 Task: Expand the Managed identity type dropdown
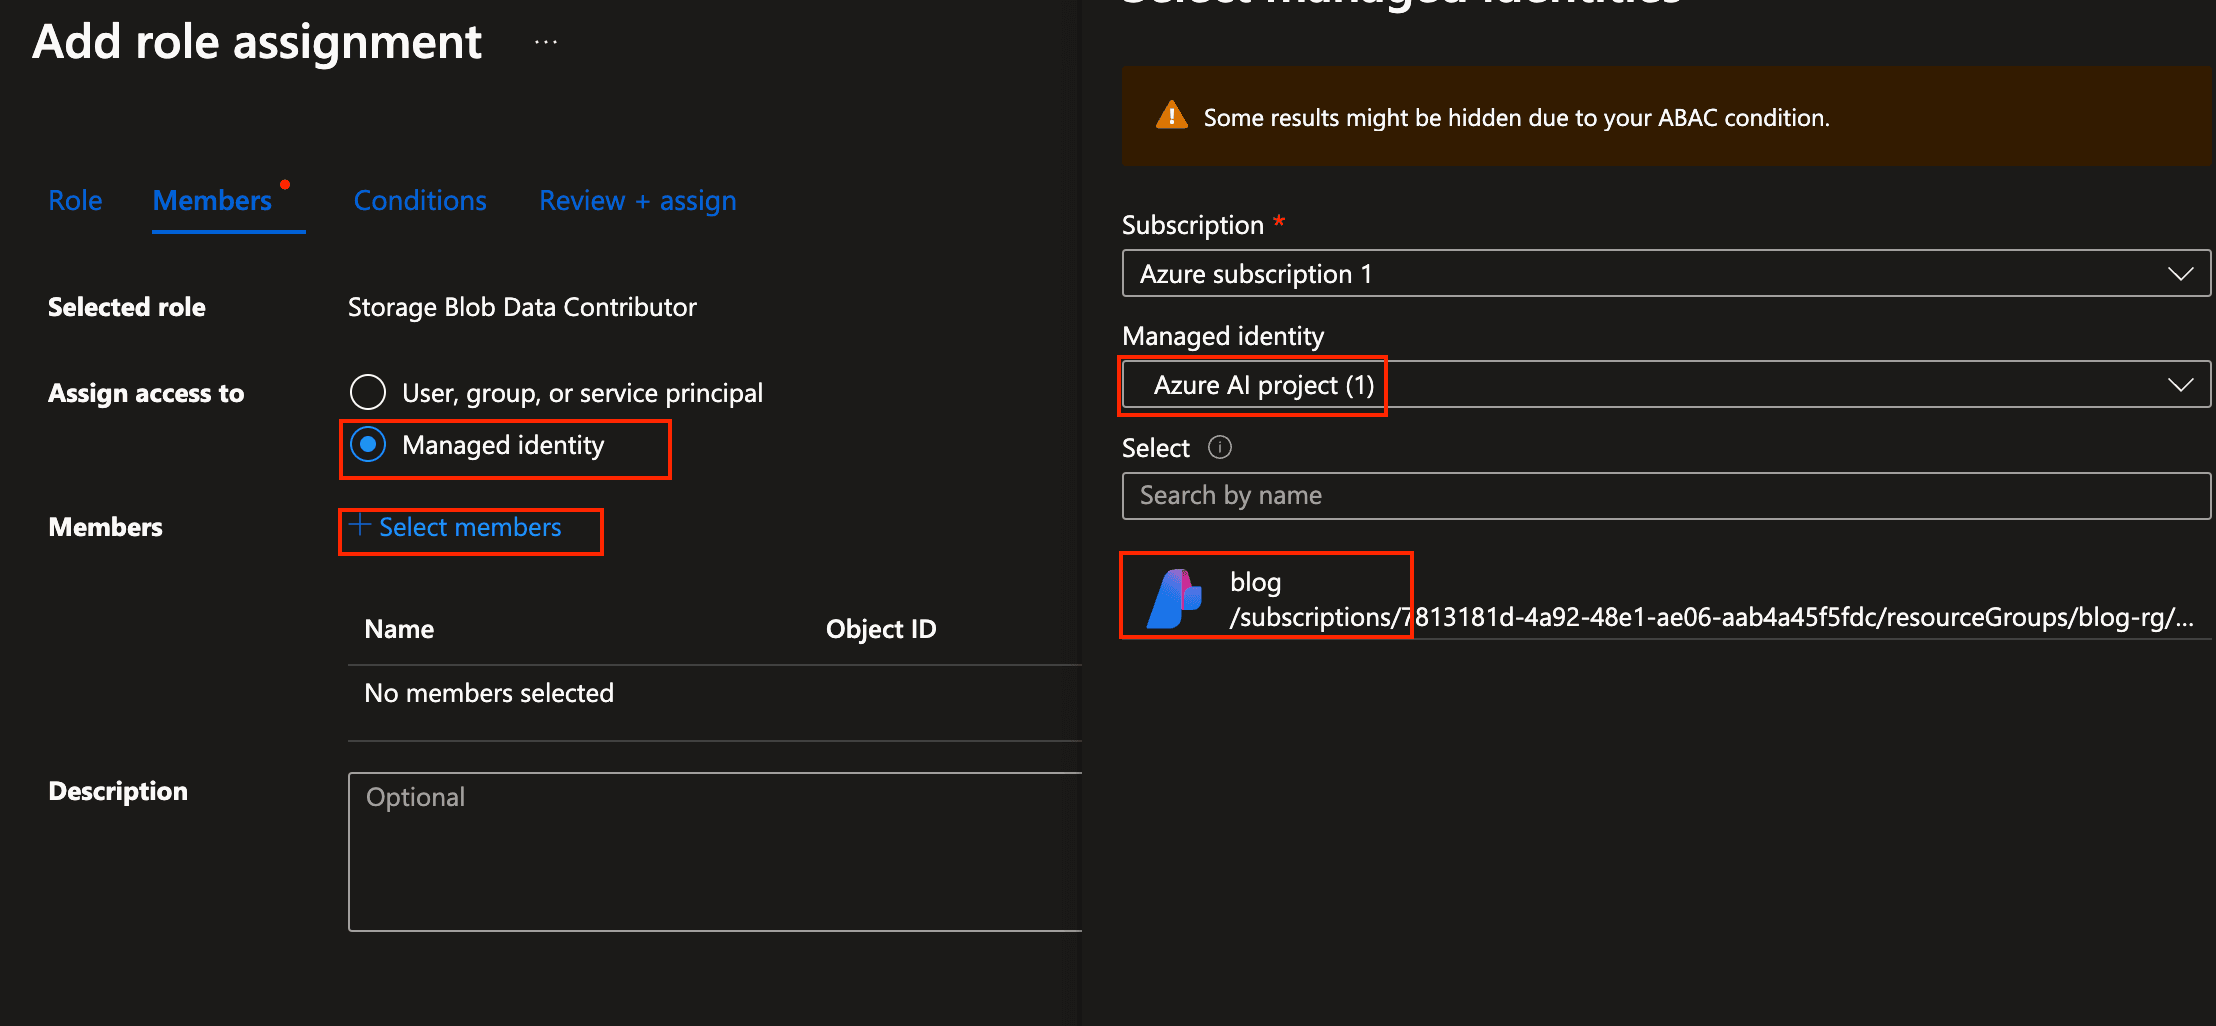(x=1666, y=384)
